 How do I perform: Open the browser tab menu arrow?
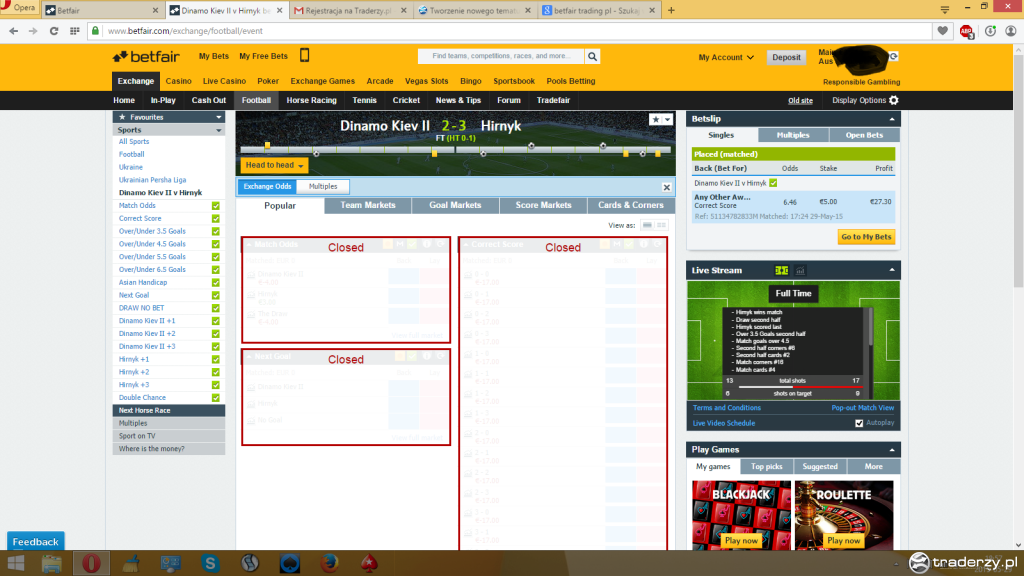click(944, 9)
